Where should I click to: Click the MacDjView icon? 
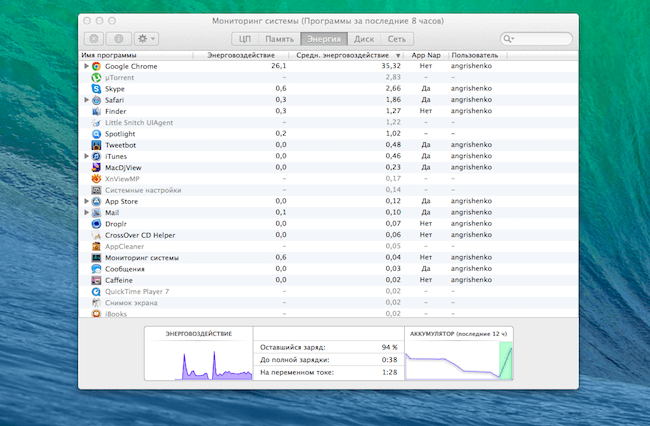96,167
